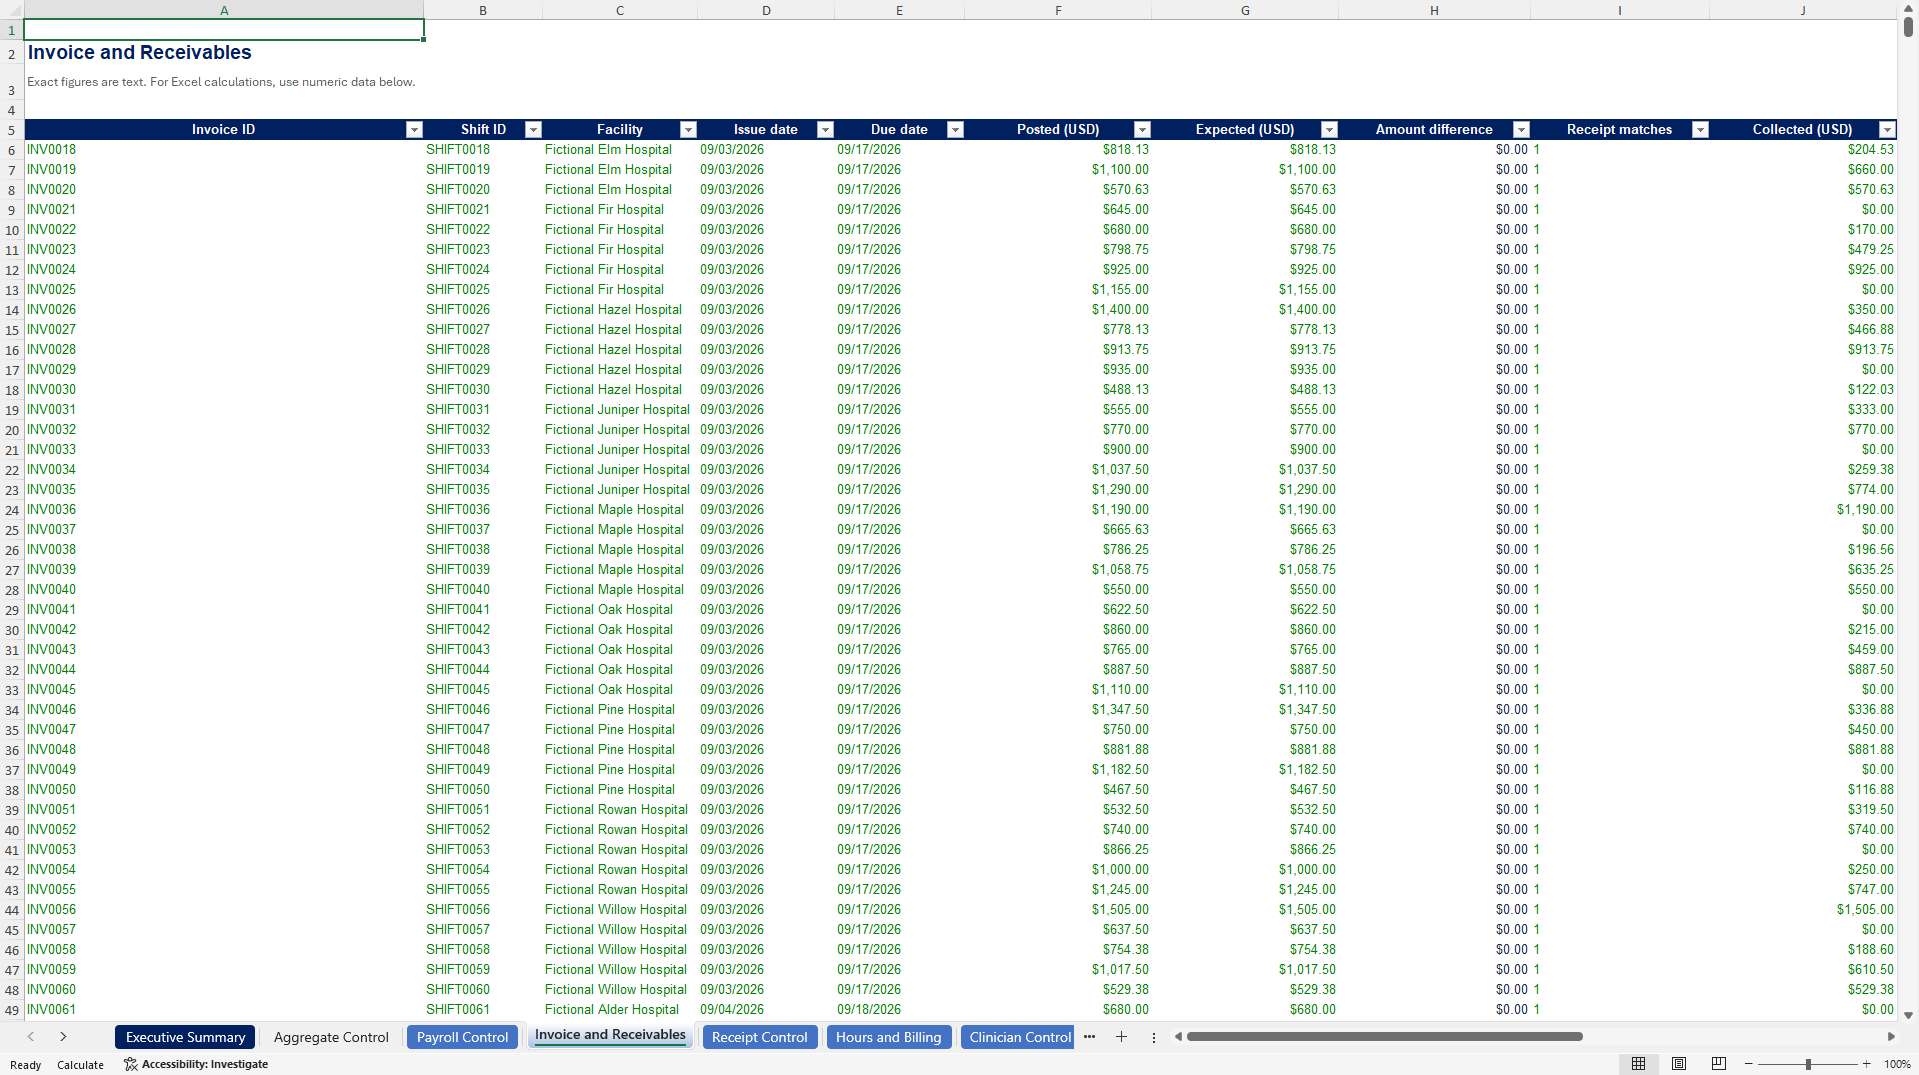This screenshot has height=1075, width=1919.
Task: Open the Facility filter dropdown
Action: [688, 130]
